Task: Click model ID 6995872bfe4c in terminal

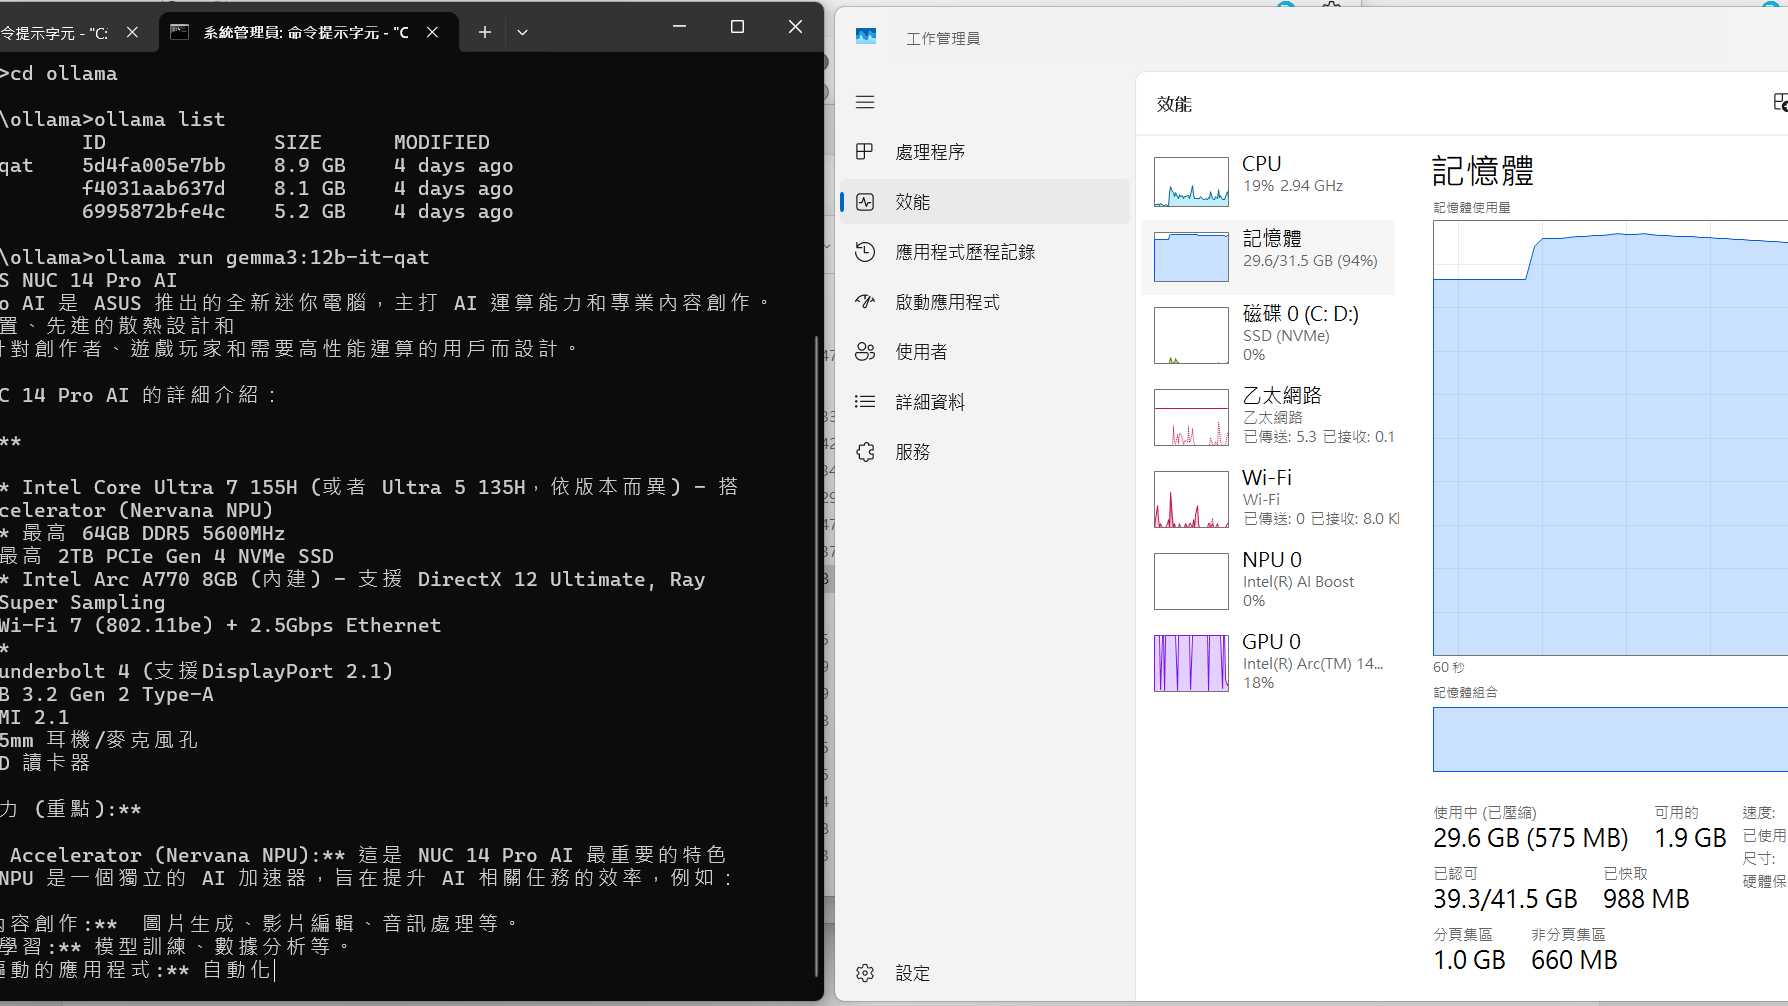Action: tap(154, 211)
